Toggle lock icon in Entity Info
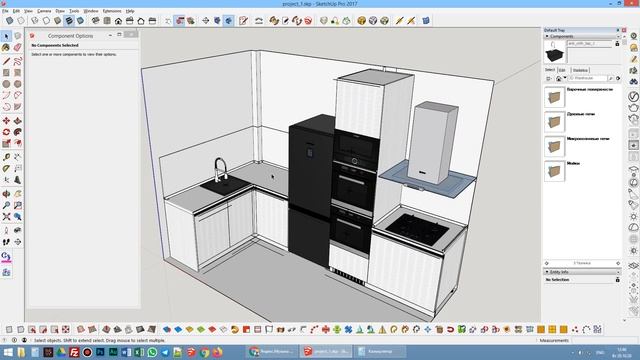 click(618, 280)
